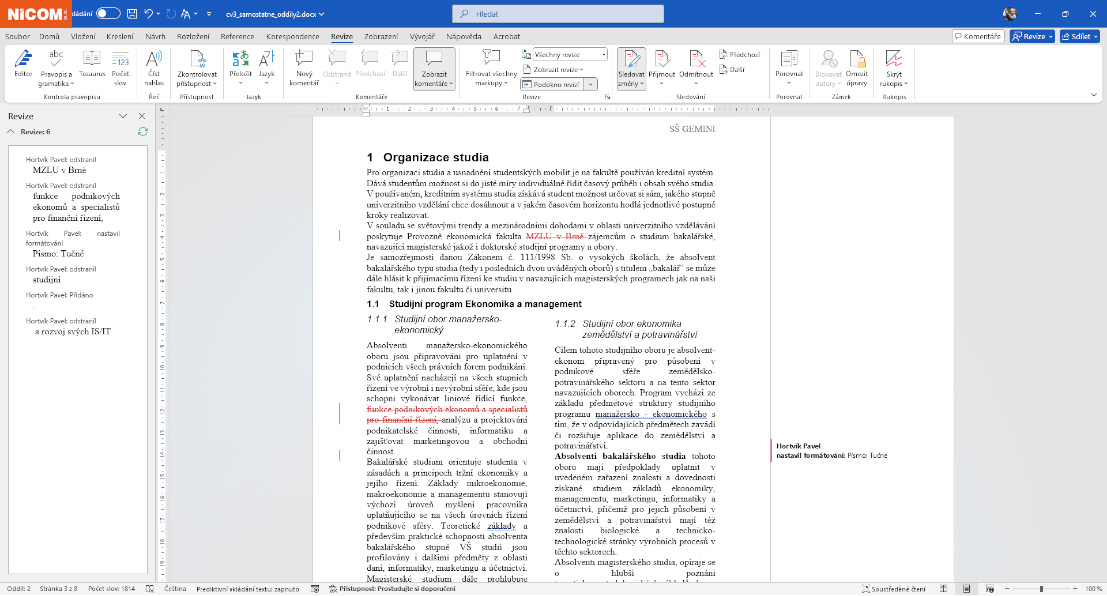Click the Sledovat změny icon
This screenshot has height=596, width=1107.
[631, 59]
